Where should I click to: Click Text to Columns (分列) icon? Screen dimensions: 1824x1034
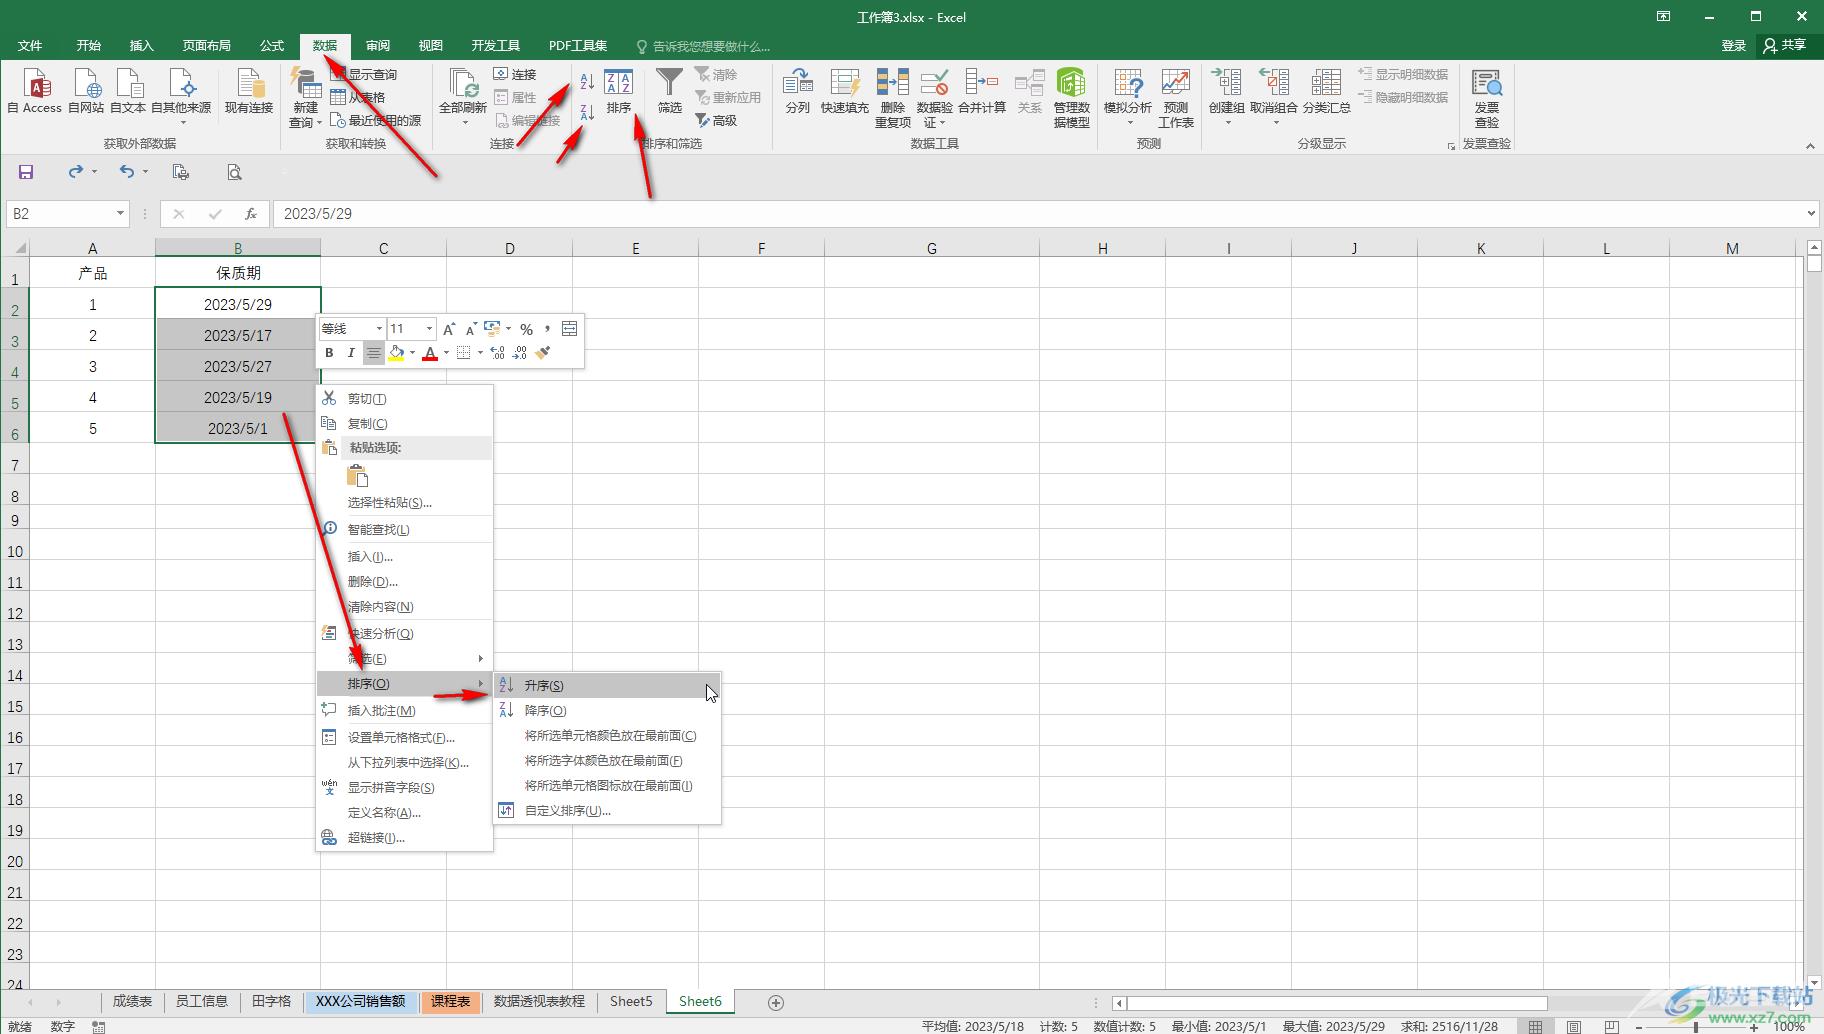tap(797, 91)
